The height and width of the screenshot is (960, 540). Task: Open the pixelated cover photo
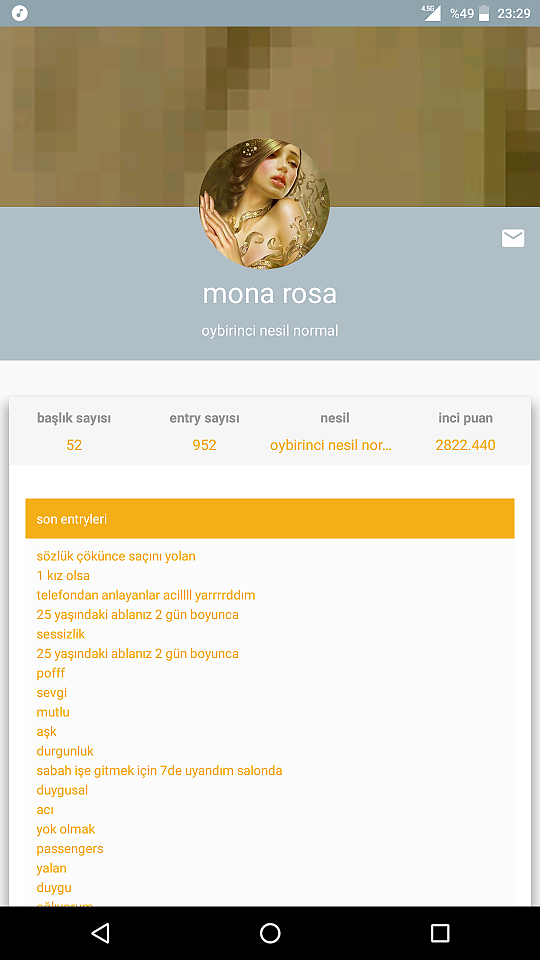[270, 116]
